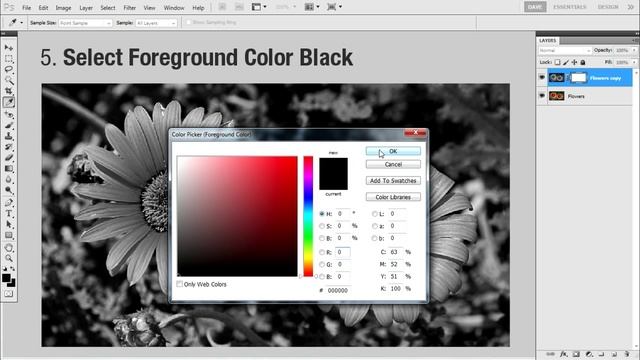Open the Opacity slider arrow
The width and height of the screenshot is (640, 360).
tap(635, 51)
